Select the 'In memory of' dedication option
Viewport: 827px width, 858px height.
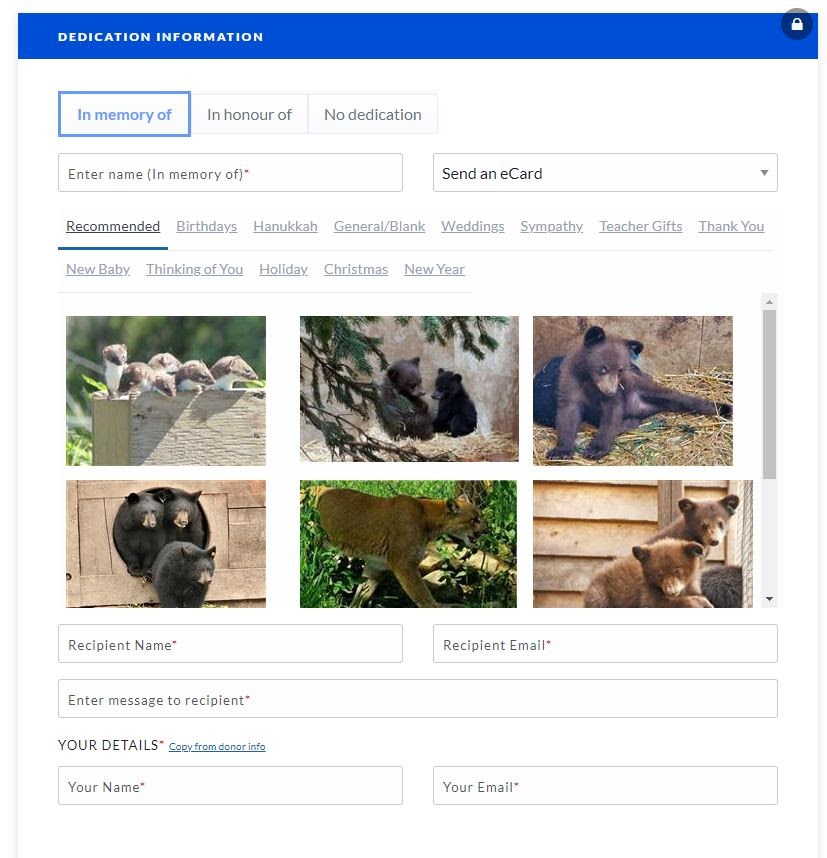124,114
